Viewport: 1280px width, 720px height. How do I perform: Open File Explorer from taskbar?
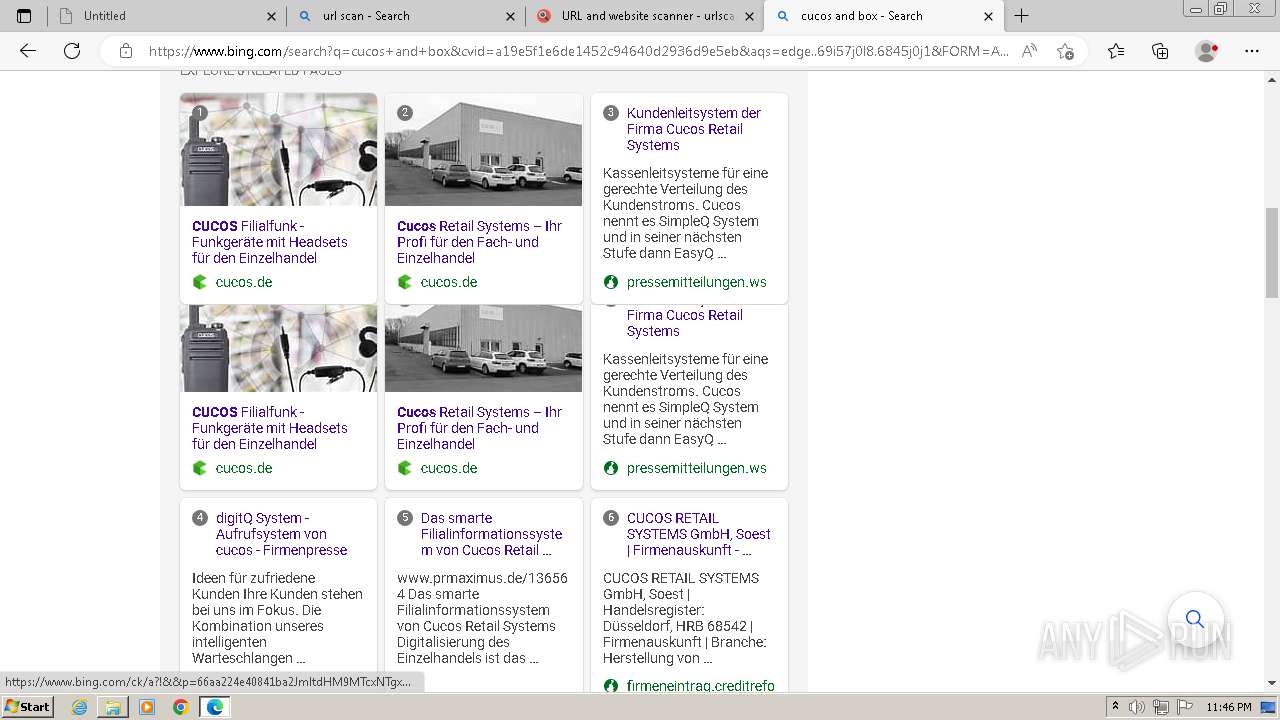[x=113, y=707]
